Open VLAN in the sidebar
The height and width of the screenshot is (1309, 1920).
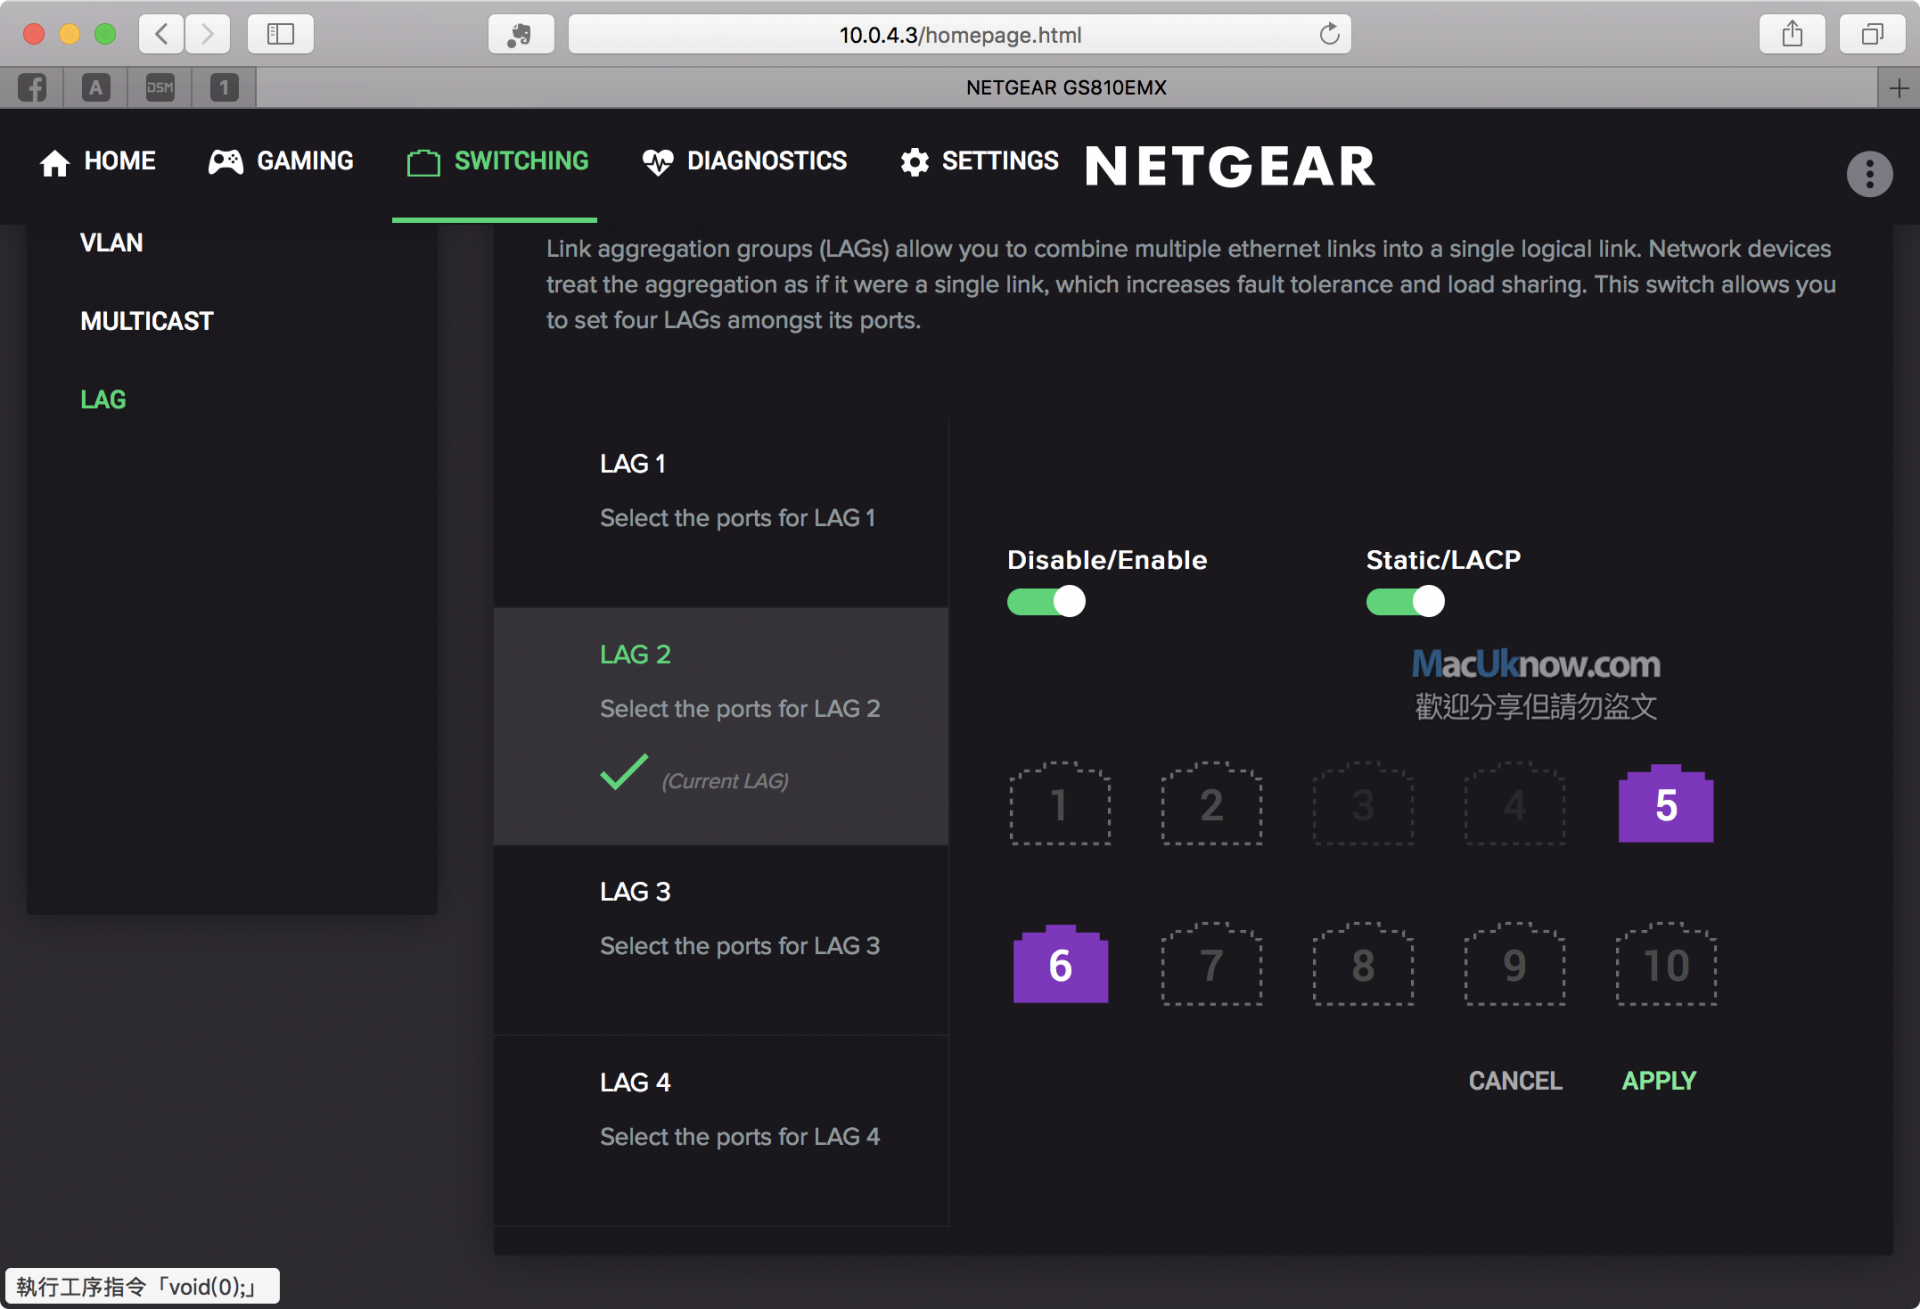[x=111, y=243]
